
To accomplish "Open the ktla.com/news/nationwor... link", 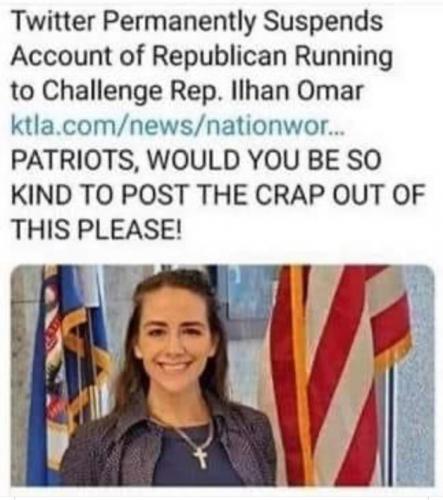I will (178, 127).
